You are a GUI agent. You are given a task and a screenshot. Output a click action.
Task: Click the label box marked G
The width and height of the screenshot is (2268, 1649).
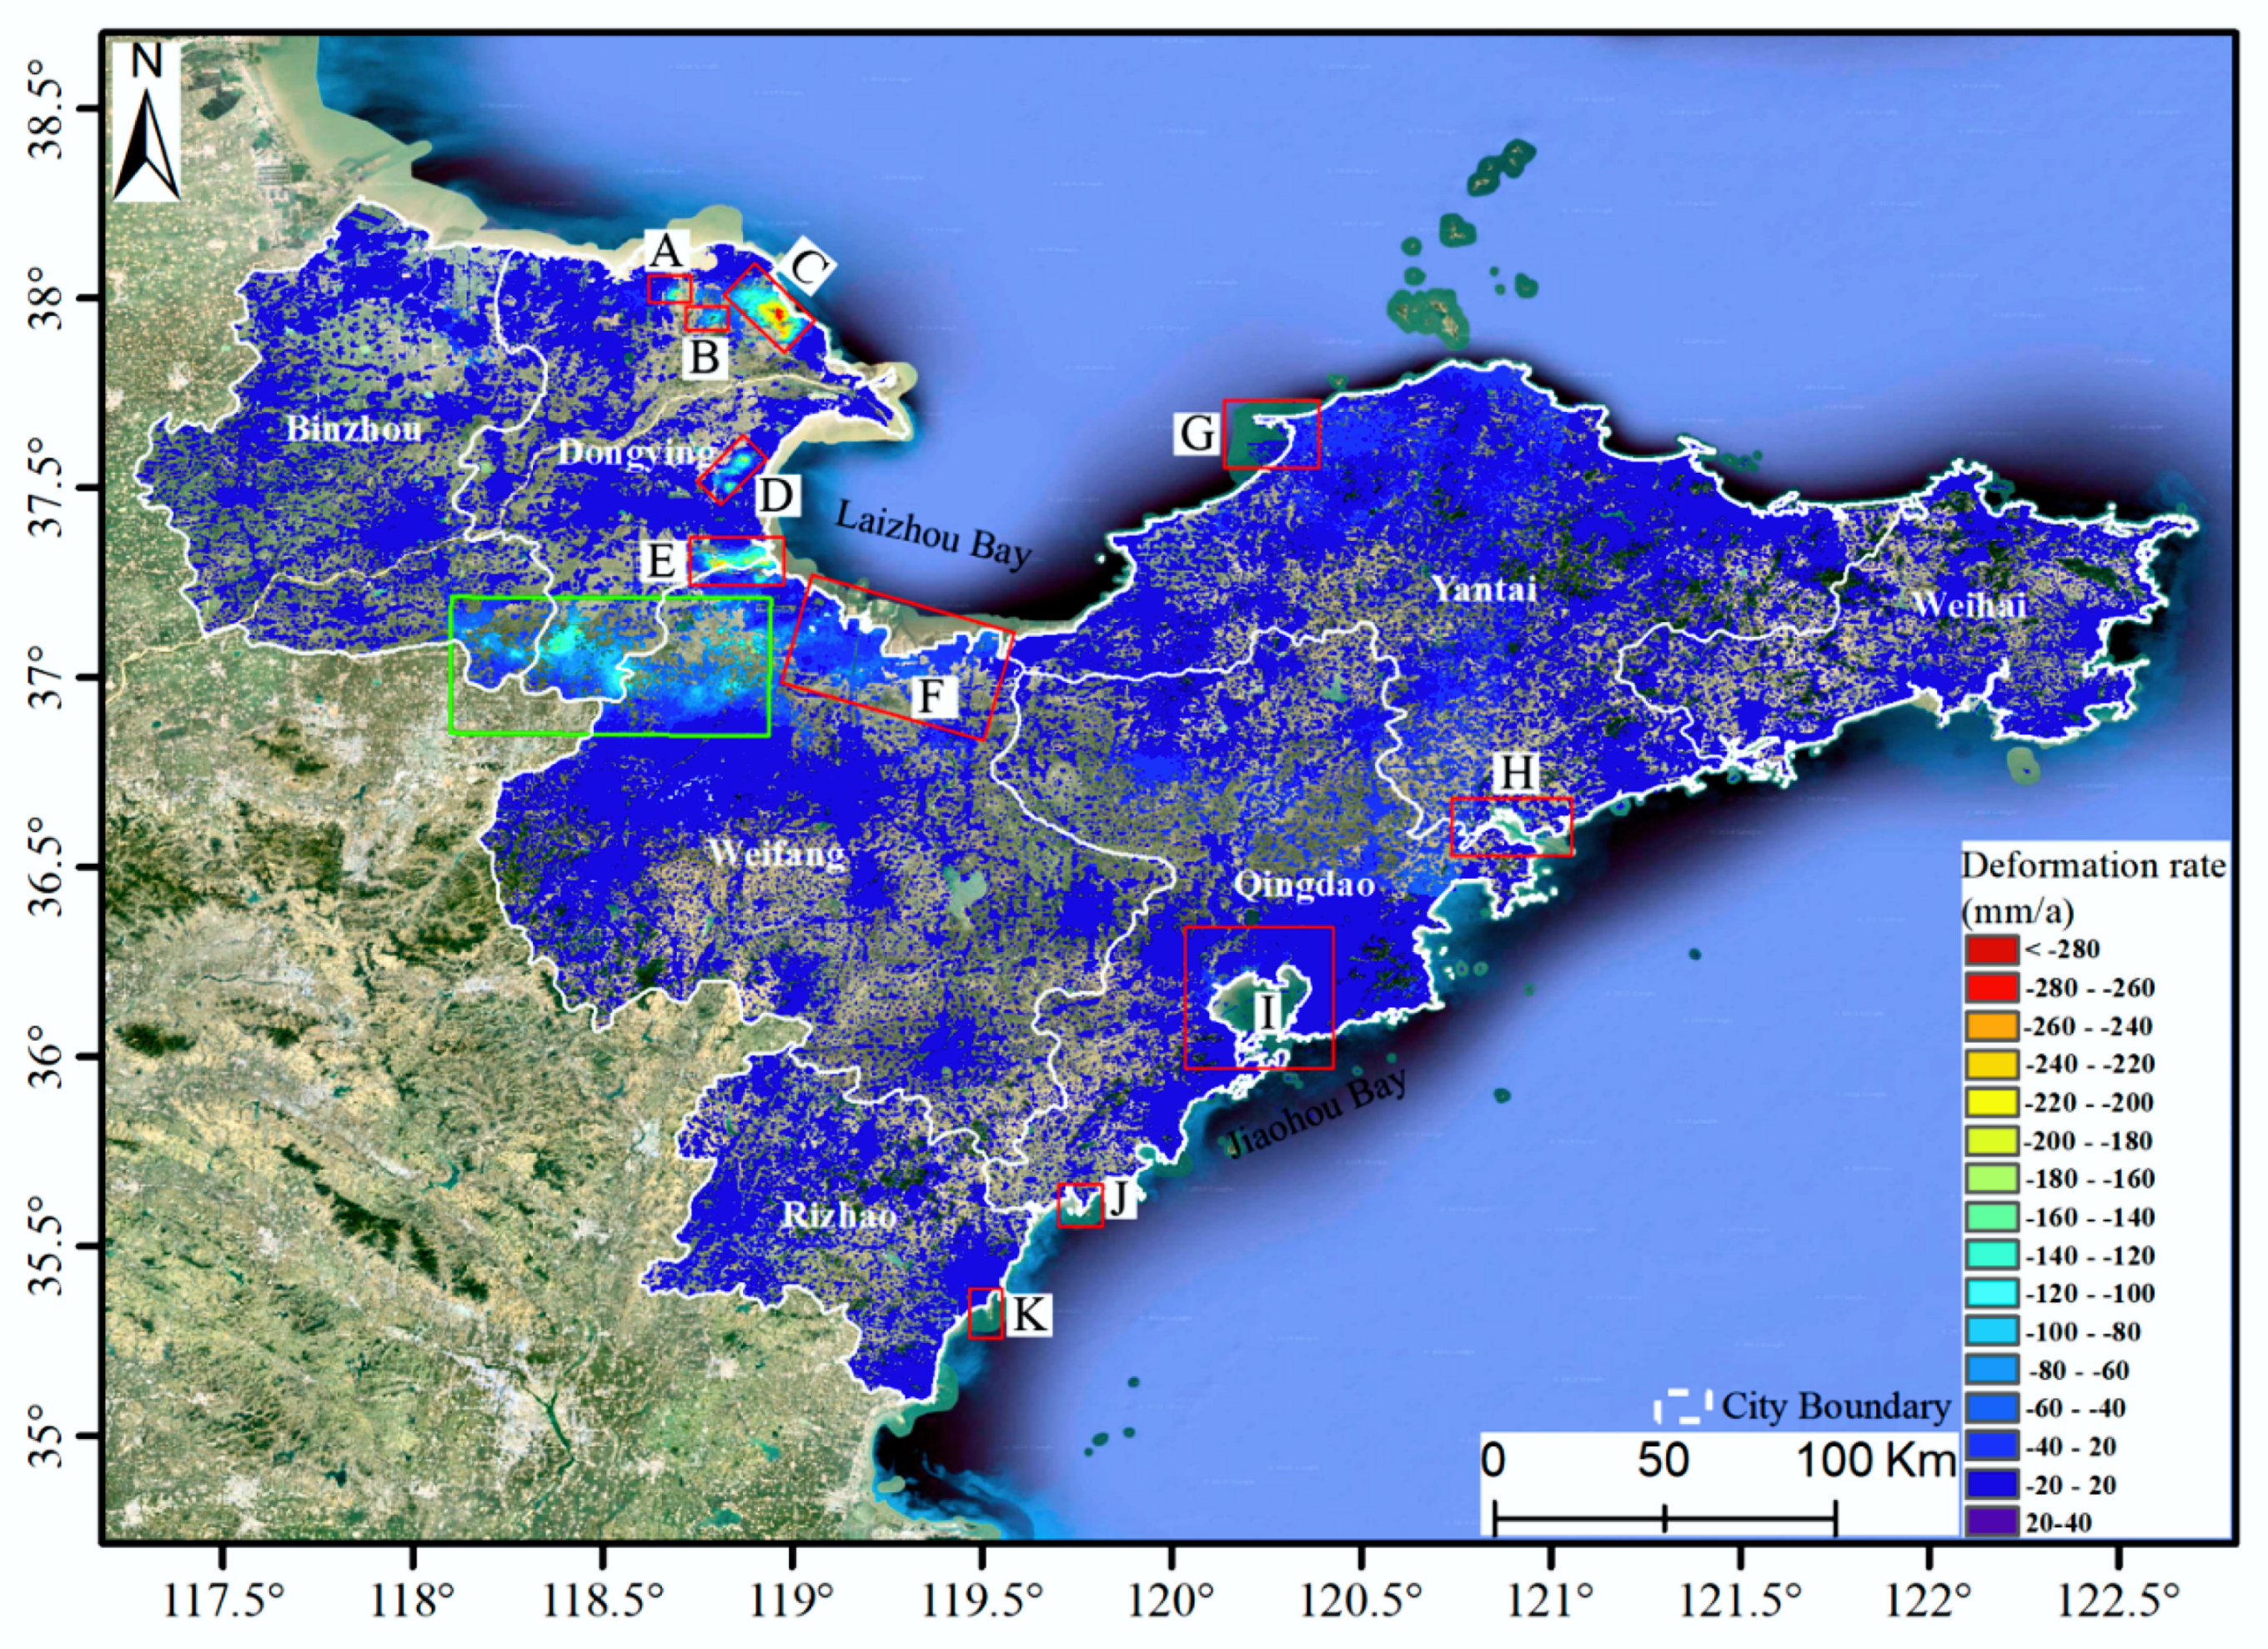pos(1198,434)
